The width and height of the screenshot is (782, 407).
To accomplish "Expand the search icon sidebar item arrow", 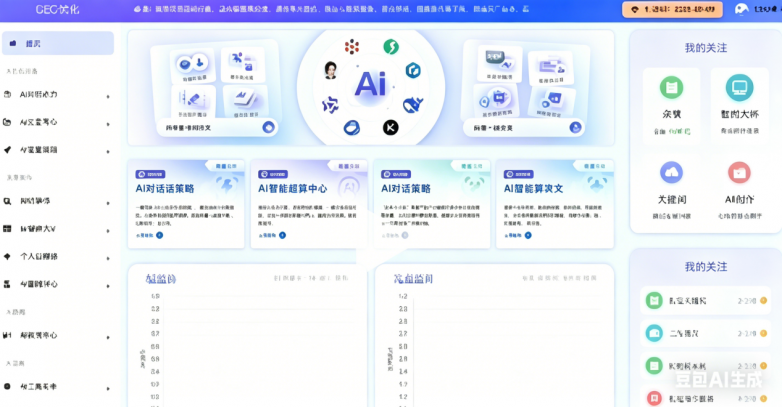I will click(x=108, y=201).
